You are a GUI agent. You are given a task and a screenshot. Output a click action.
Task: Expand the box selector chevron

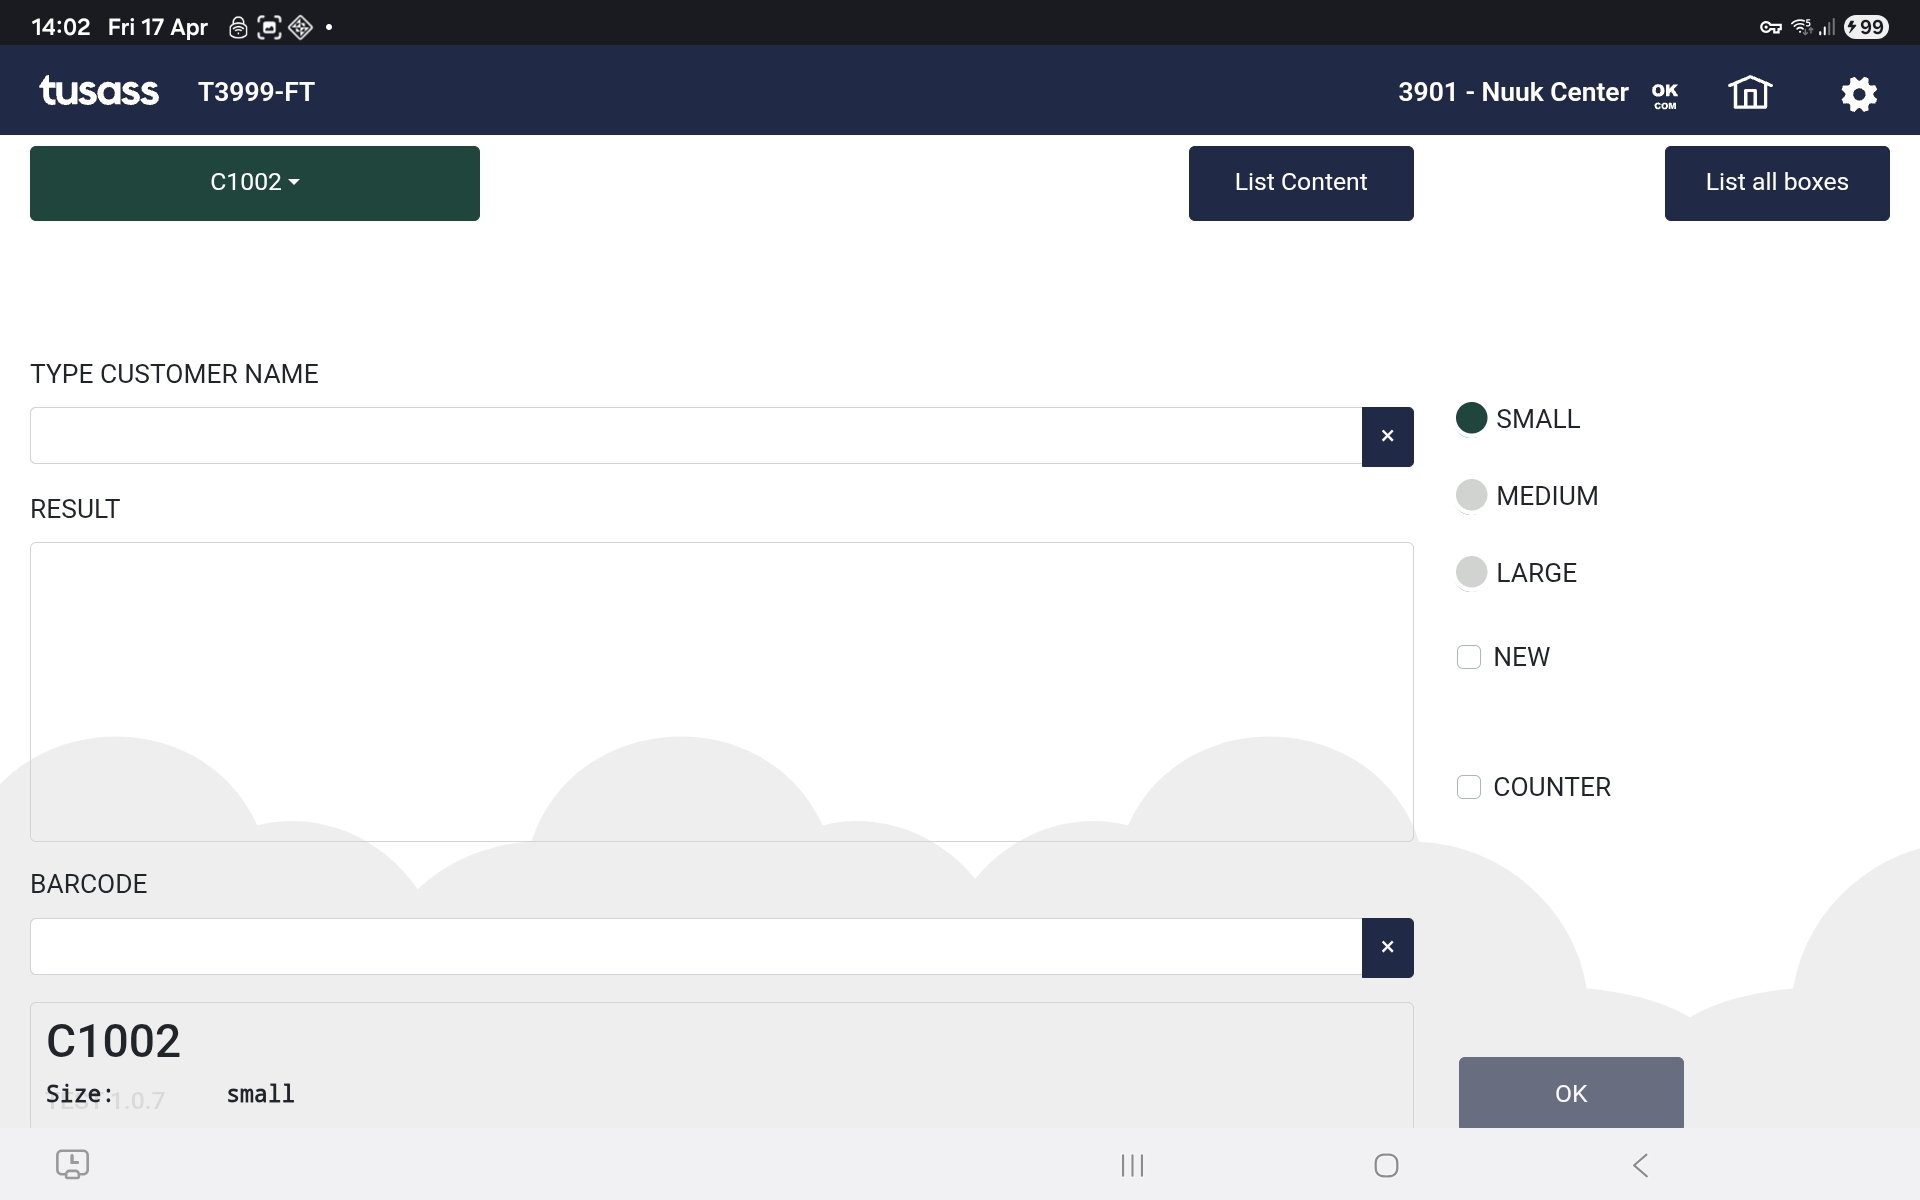click(293, 183)
